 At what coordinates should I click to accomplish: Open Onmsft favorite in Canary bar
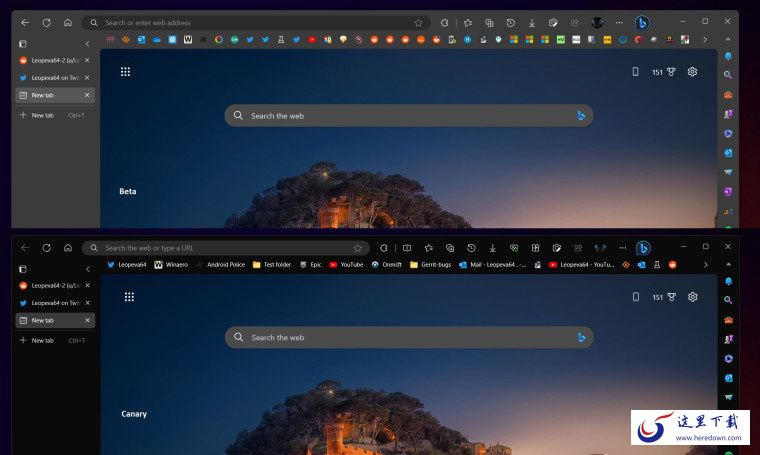coord(387,265)
